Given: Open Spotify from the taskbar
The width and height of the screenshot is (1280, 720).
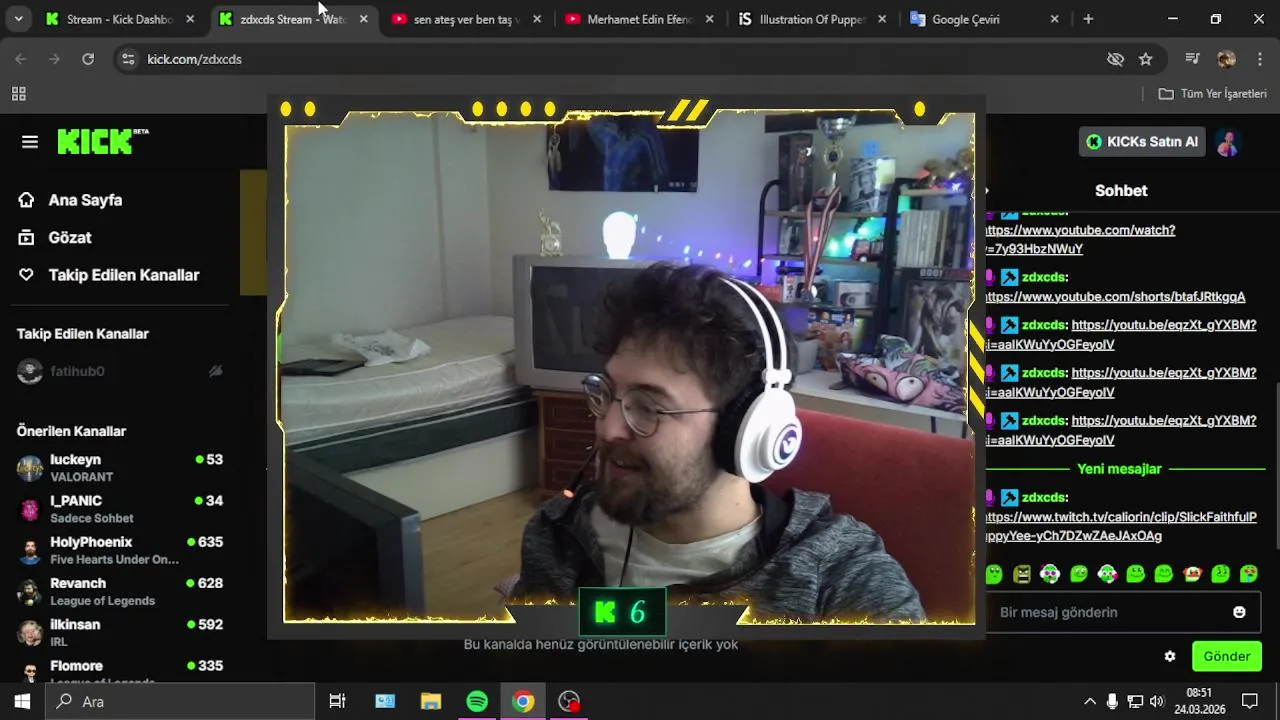Looking at the screenshot, I should (x=477, y=701).
